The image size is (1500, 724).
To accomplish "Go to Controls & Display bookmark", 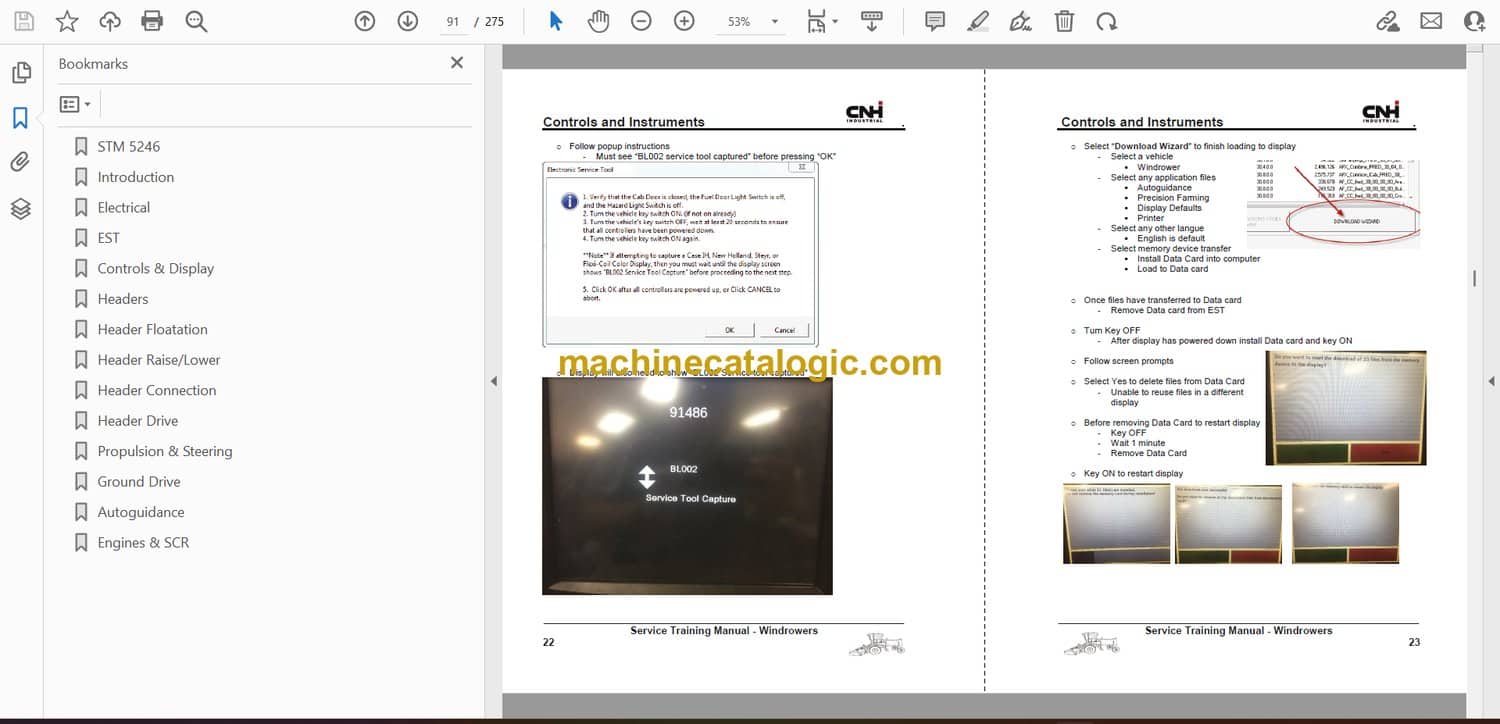I will tap(156, 268).
